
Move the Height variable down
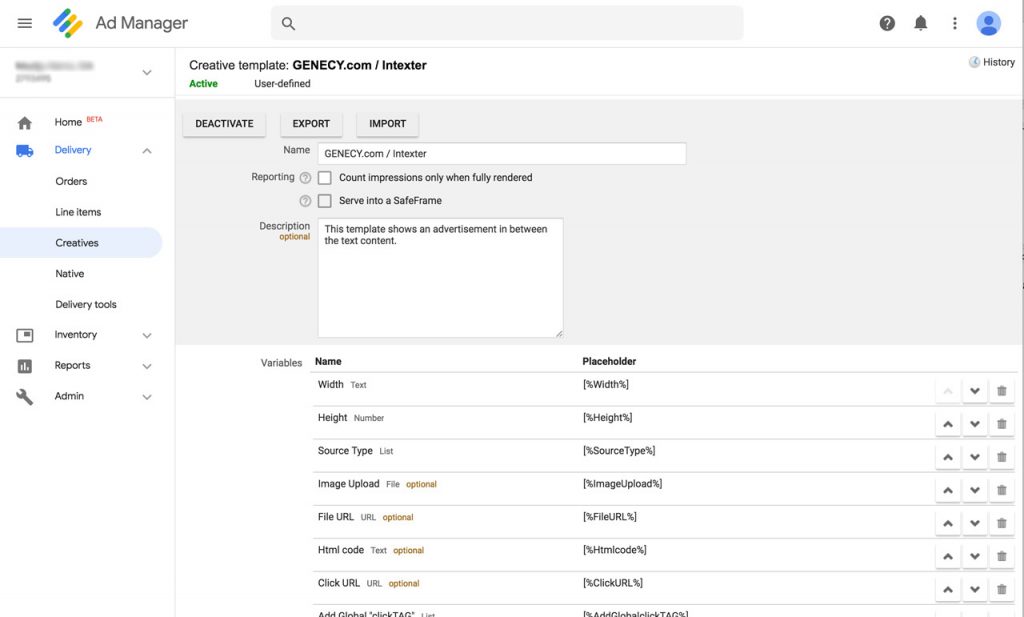coord(974,424)
